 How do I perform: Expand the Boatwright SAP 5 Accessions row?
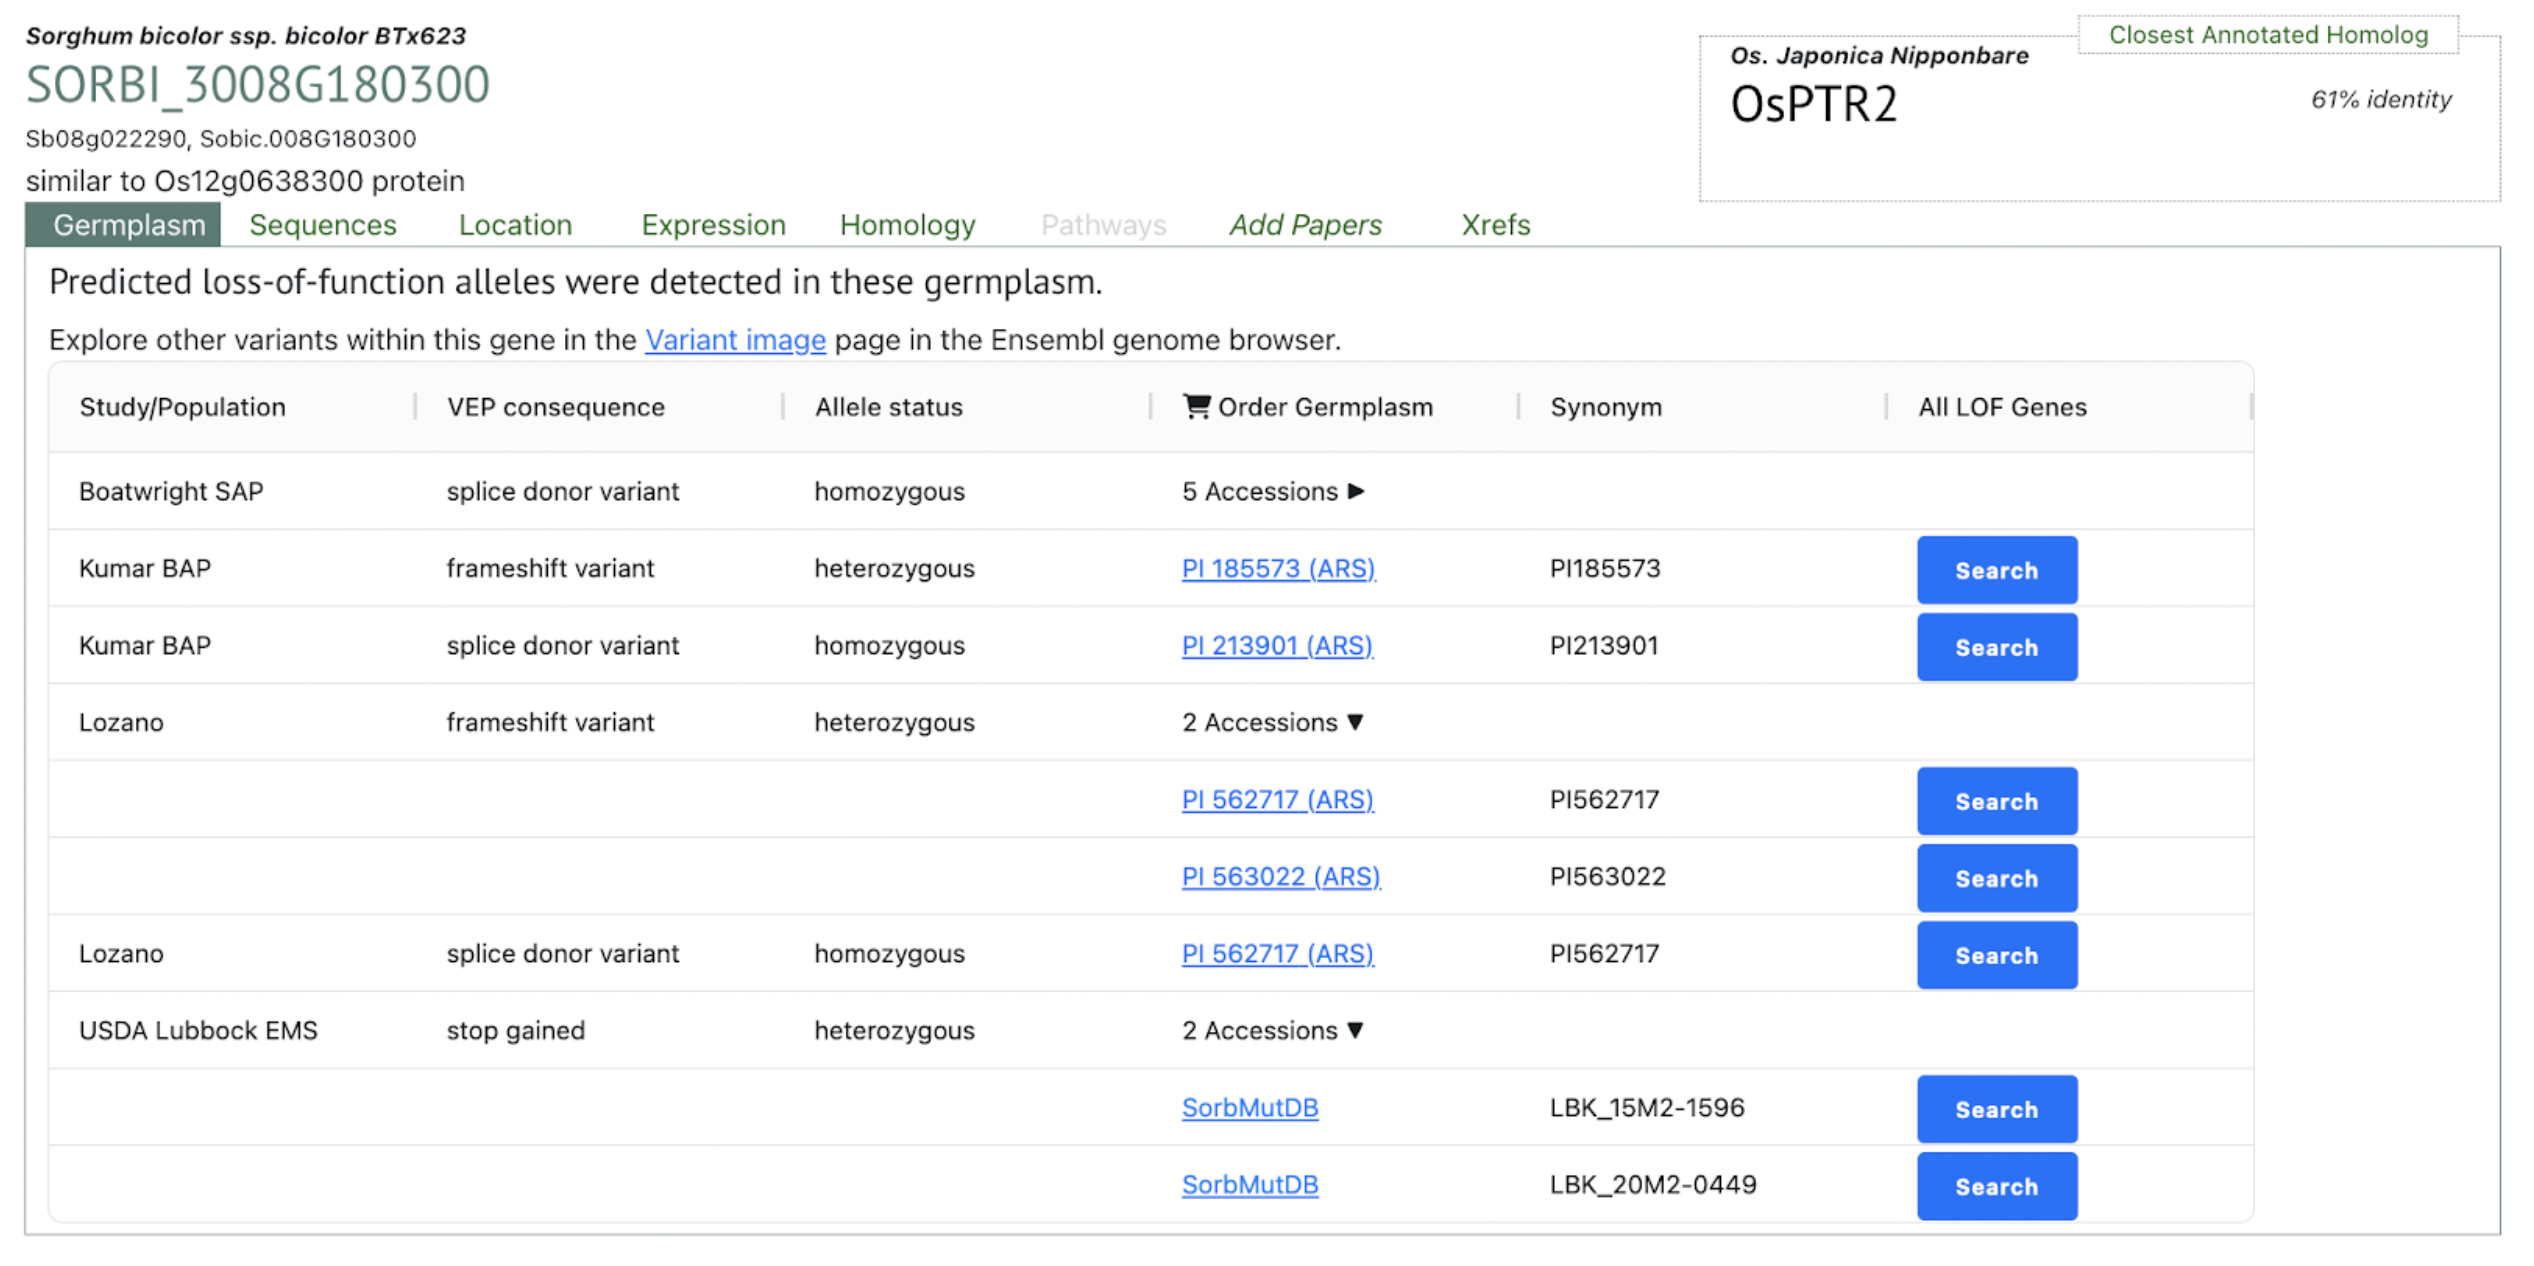coord(1272,491)
